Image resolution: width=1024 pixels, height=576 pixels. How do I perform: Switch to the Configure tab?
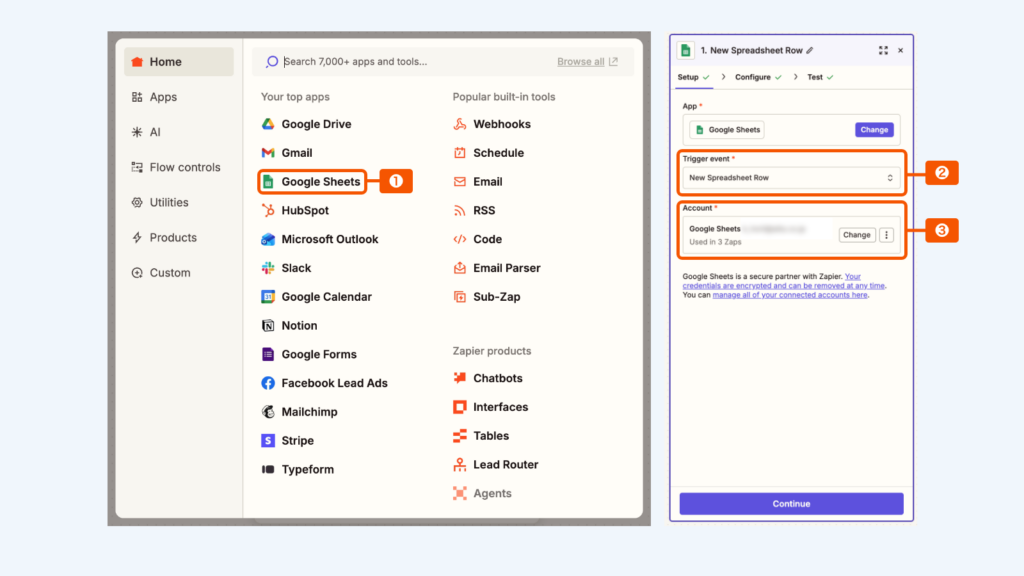tap(753, 77)
